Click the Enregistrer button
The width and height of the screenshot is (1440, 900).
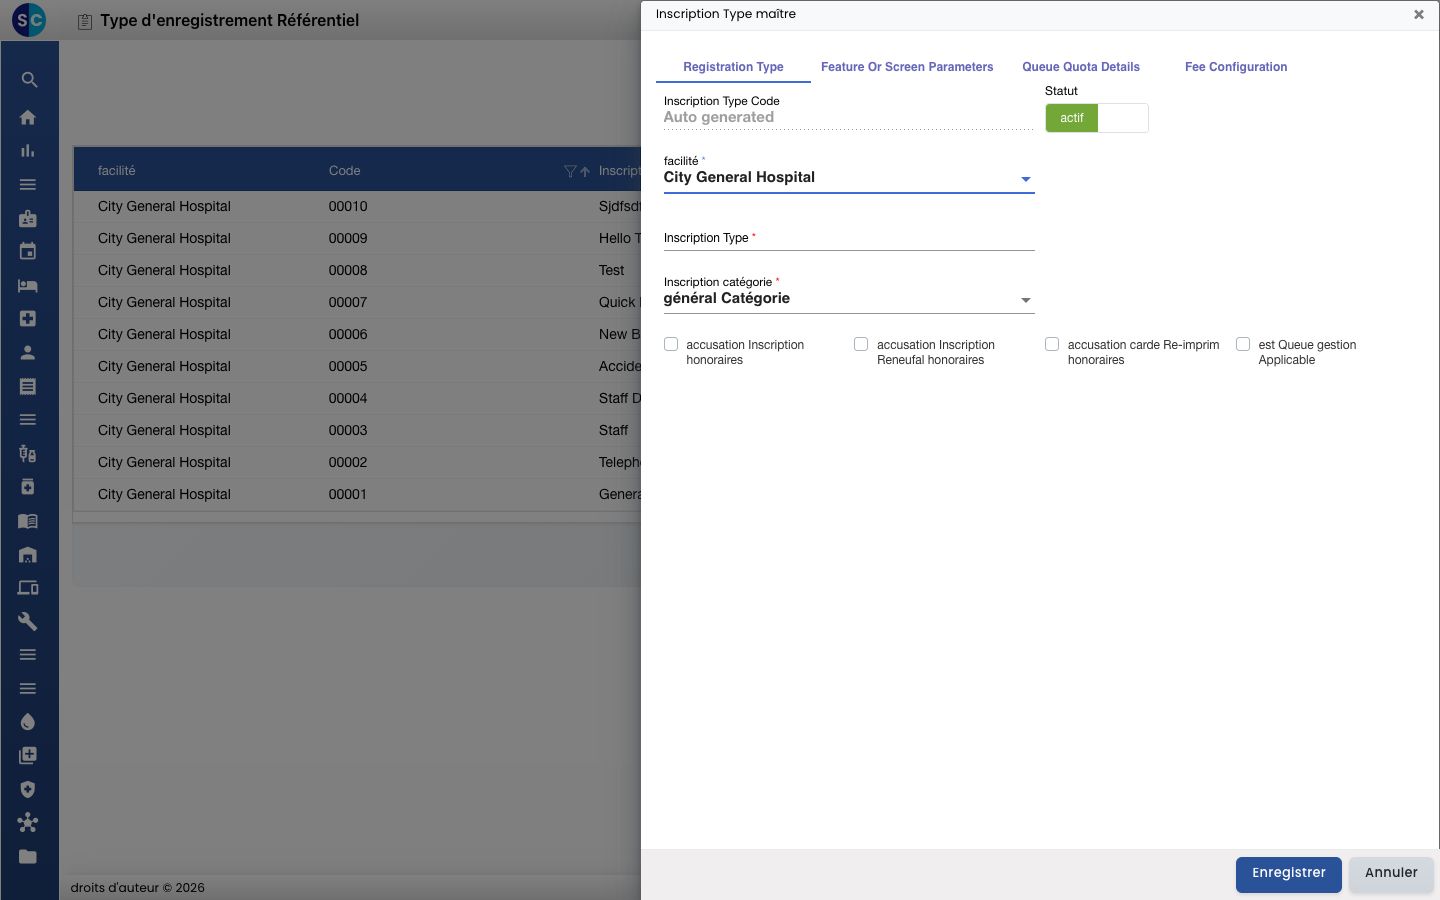pos(1289,874)
